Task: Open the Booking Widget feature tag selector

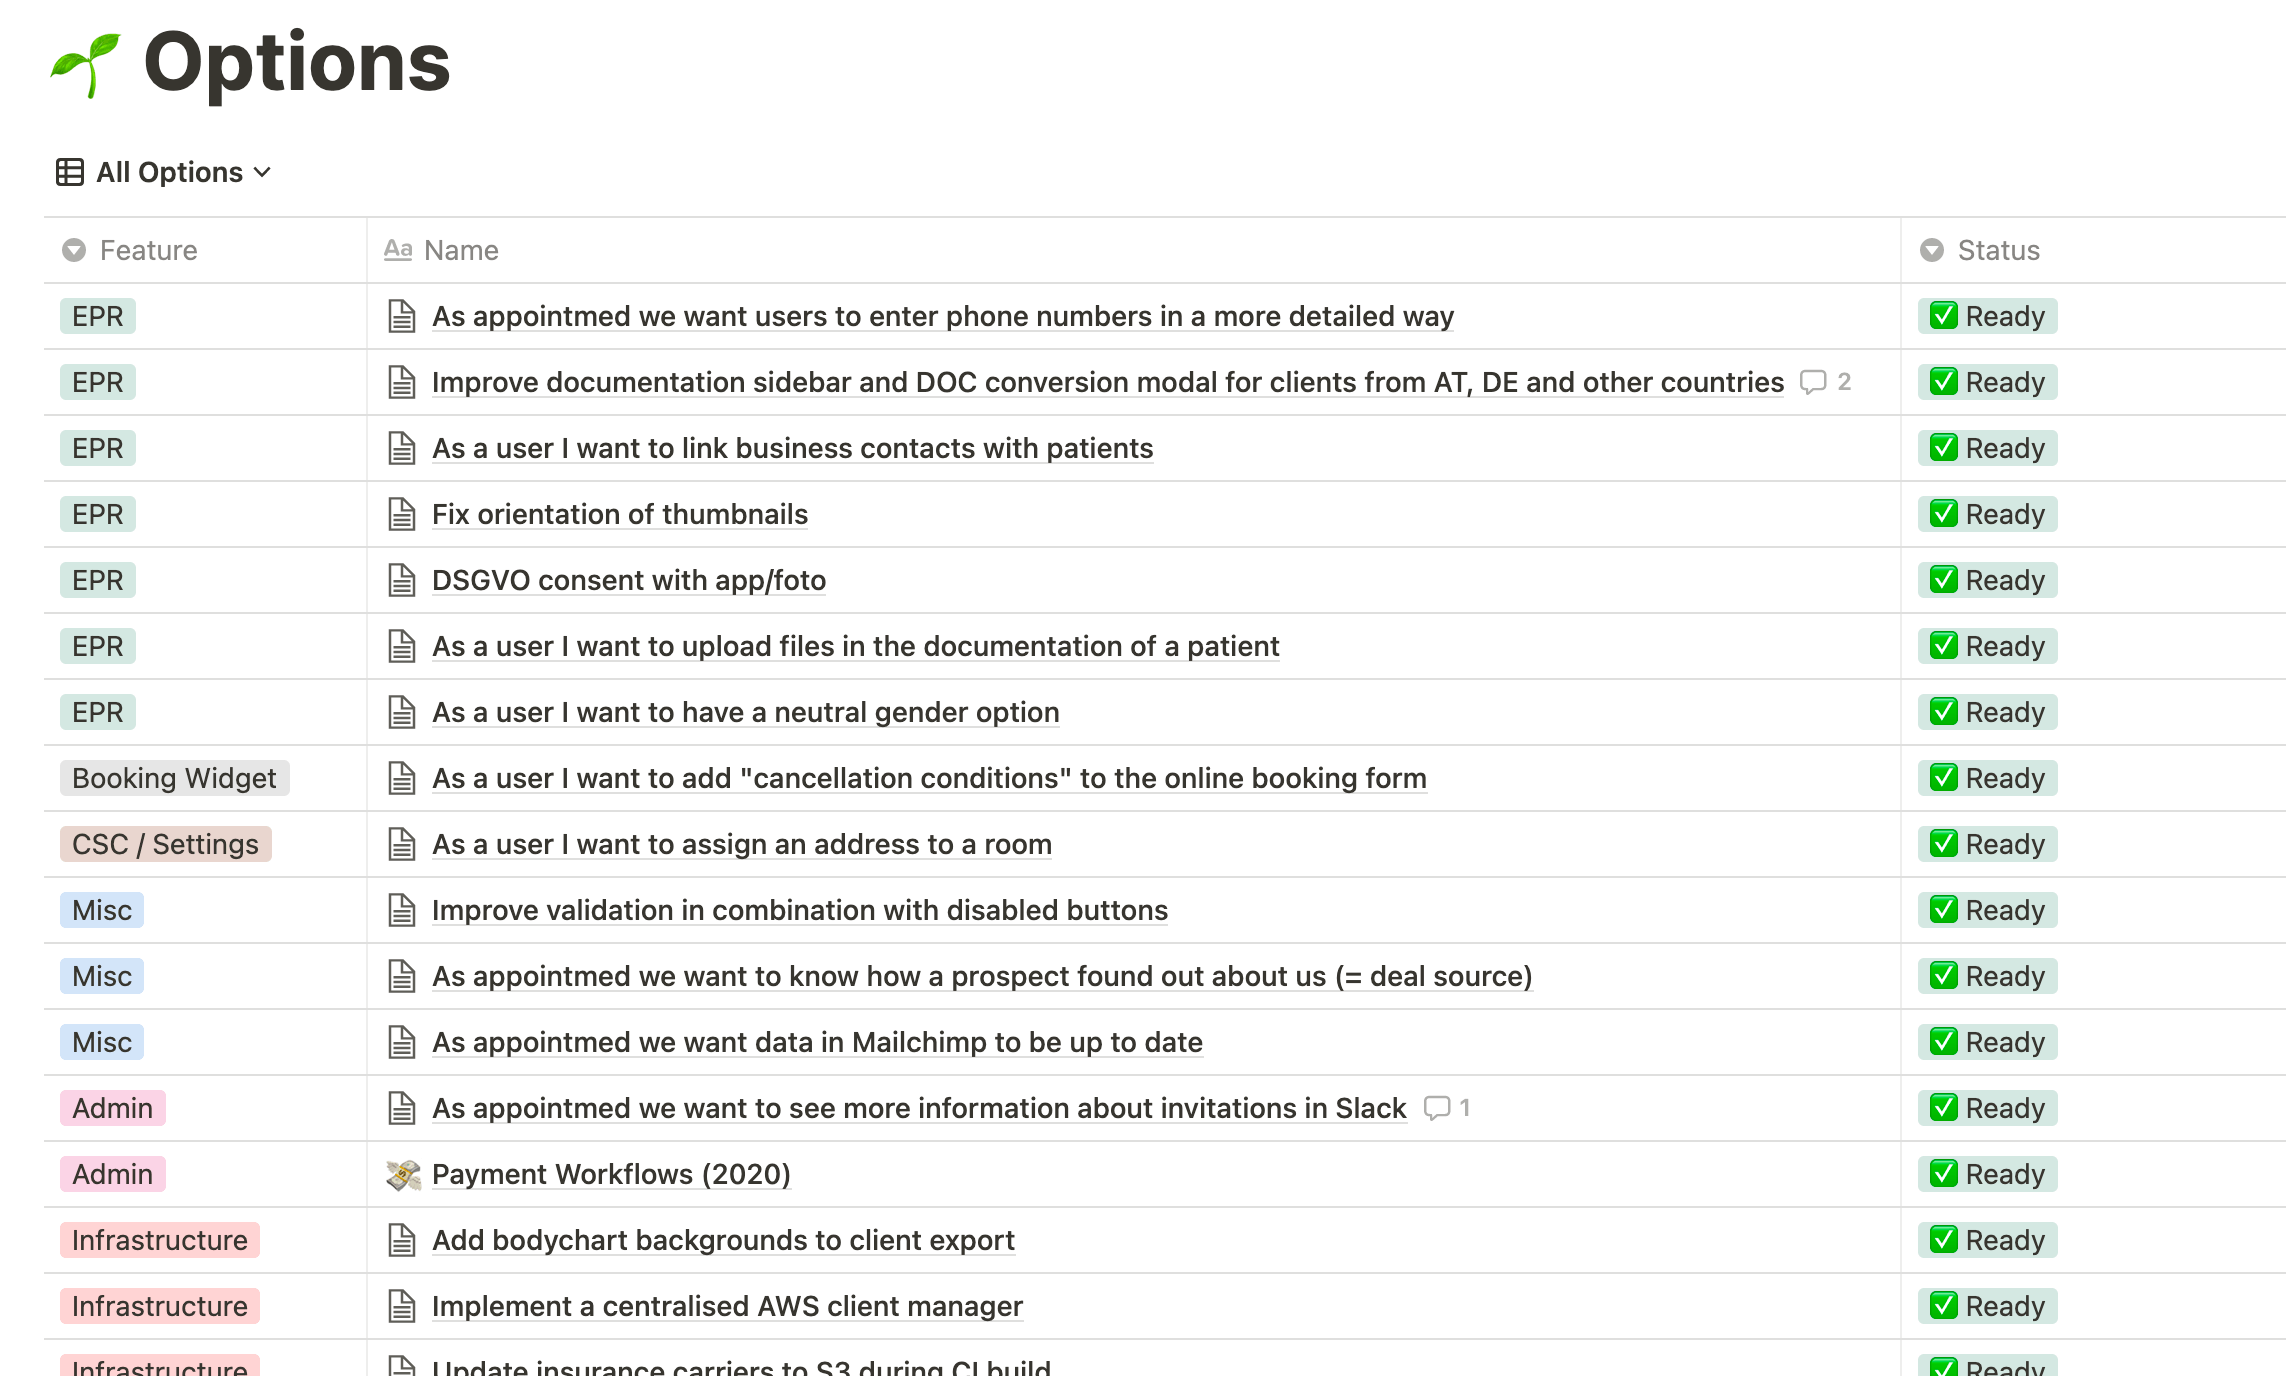Action: point(174,778)
